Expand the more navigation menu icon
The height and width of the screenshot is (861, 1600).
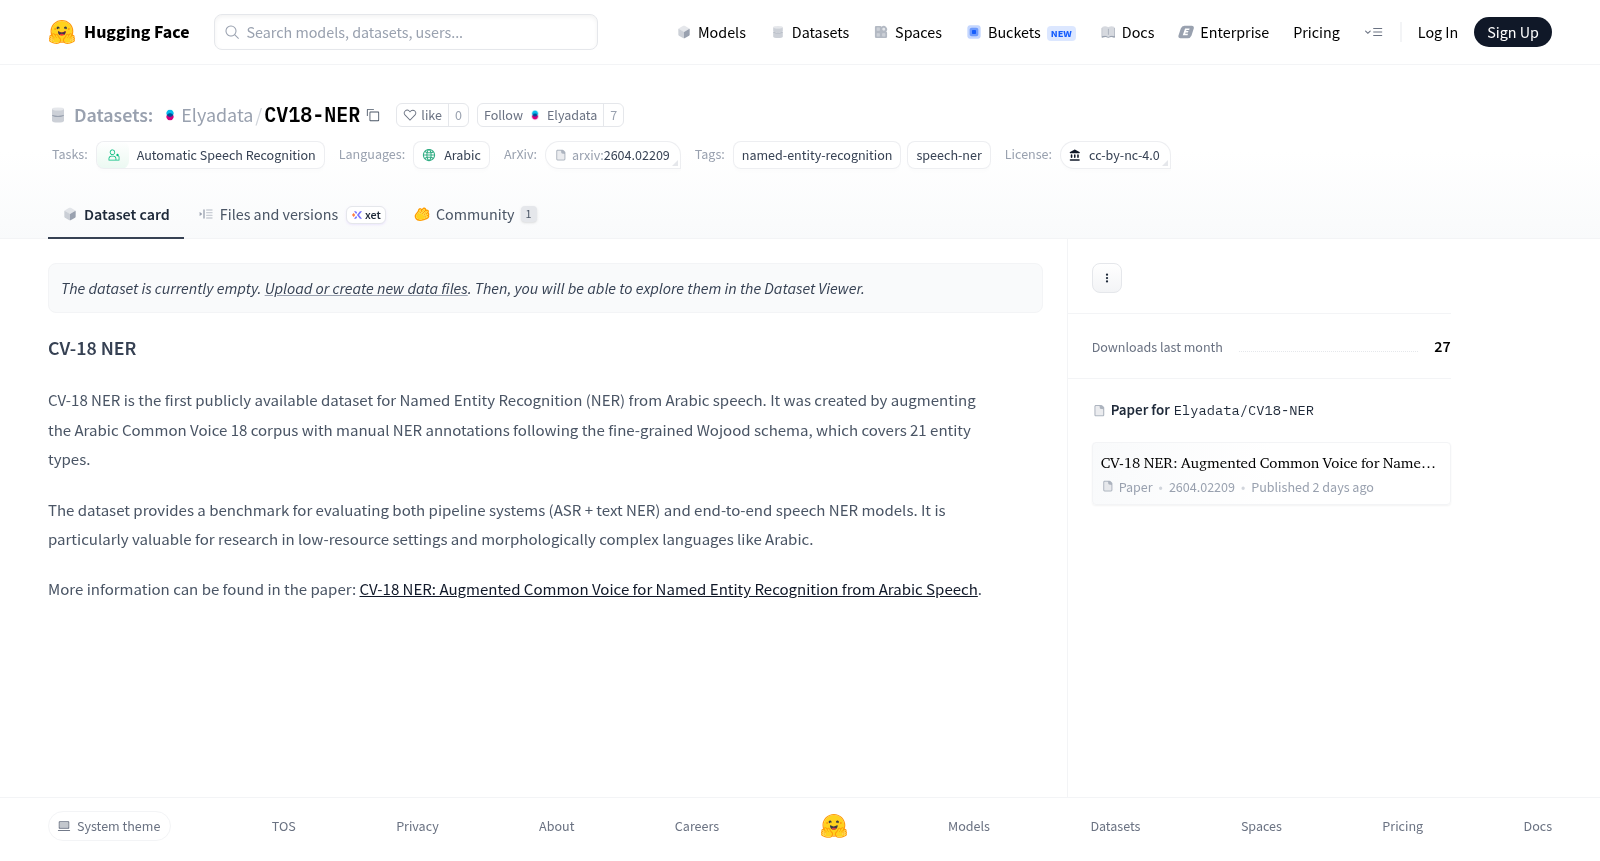(1373, 32)
